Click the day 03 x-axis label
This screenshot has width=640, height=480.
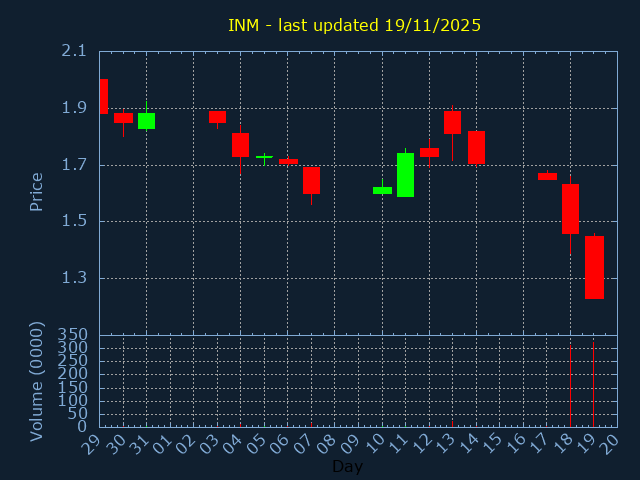pos(210,444)
